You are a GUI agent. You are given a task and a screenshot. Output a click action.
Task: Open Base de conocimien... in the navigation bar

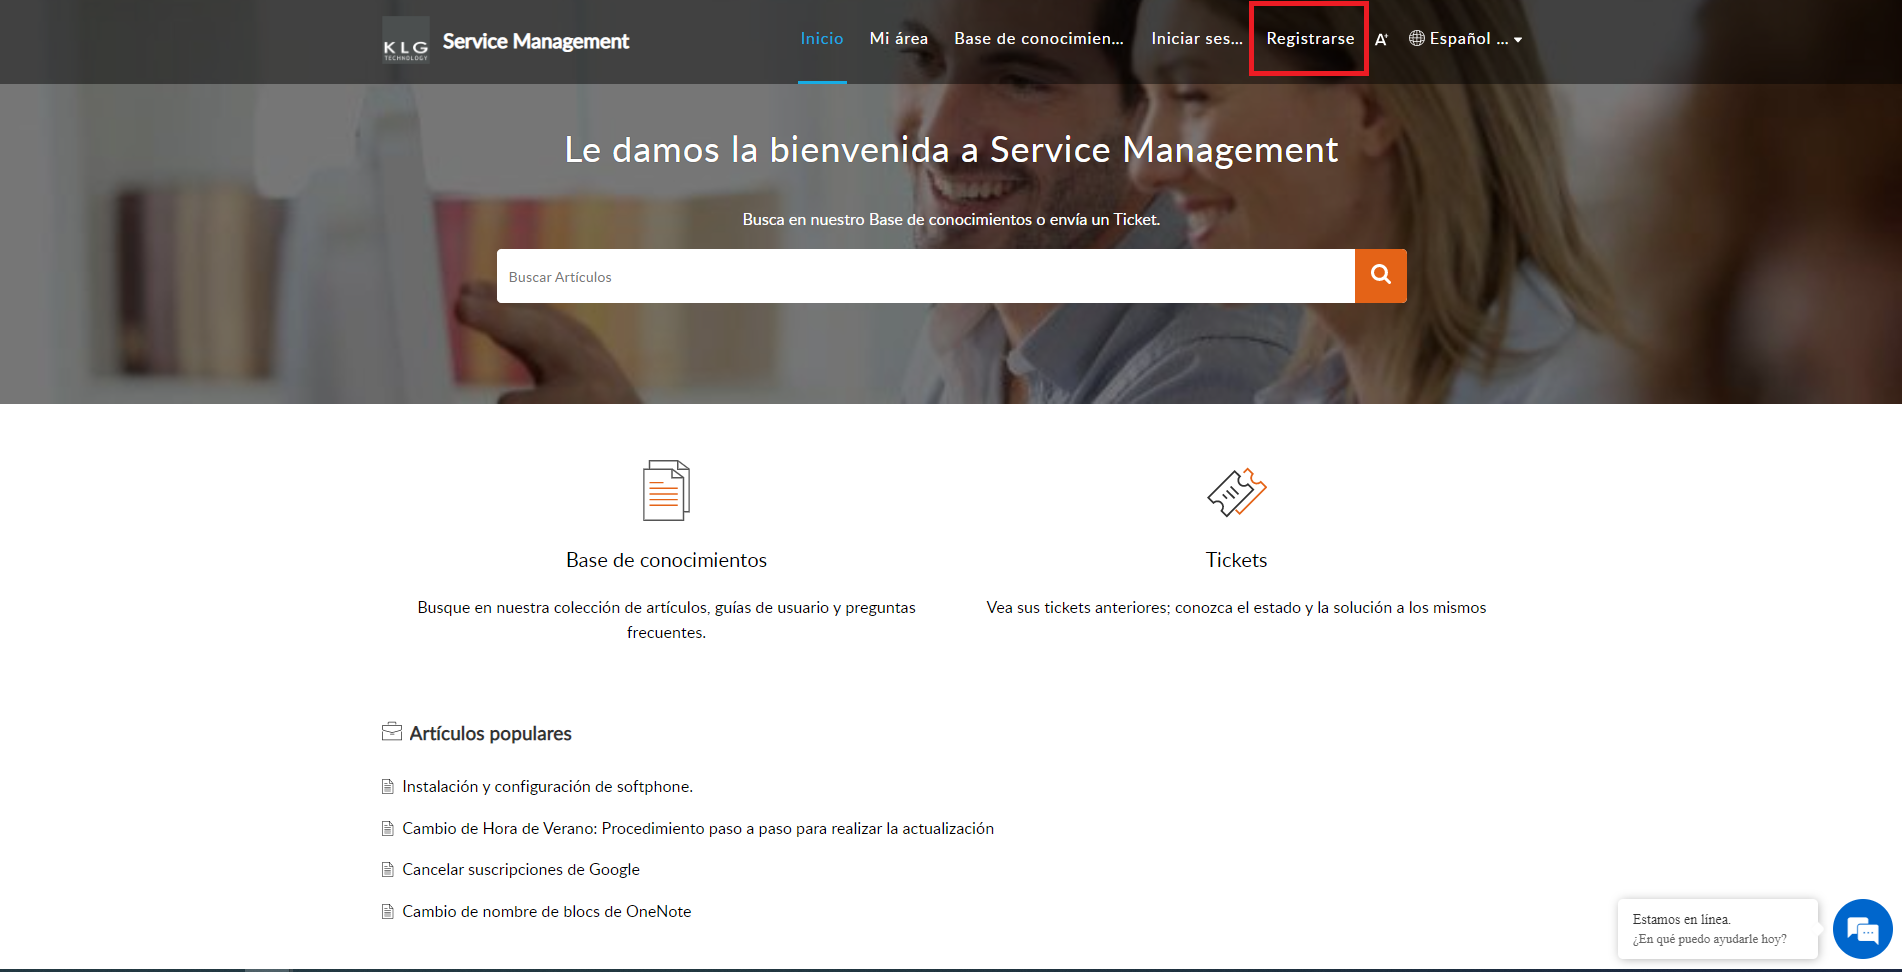pos(1039,39)
